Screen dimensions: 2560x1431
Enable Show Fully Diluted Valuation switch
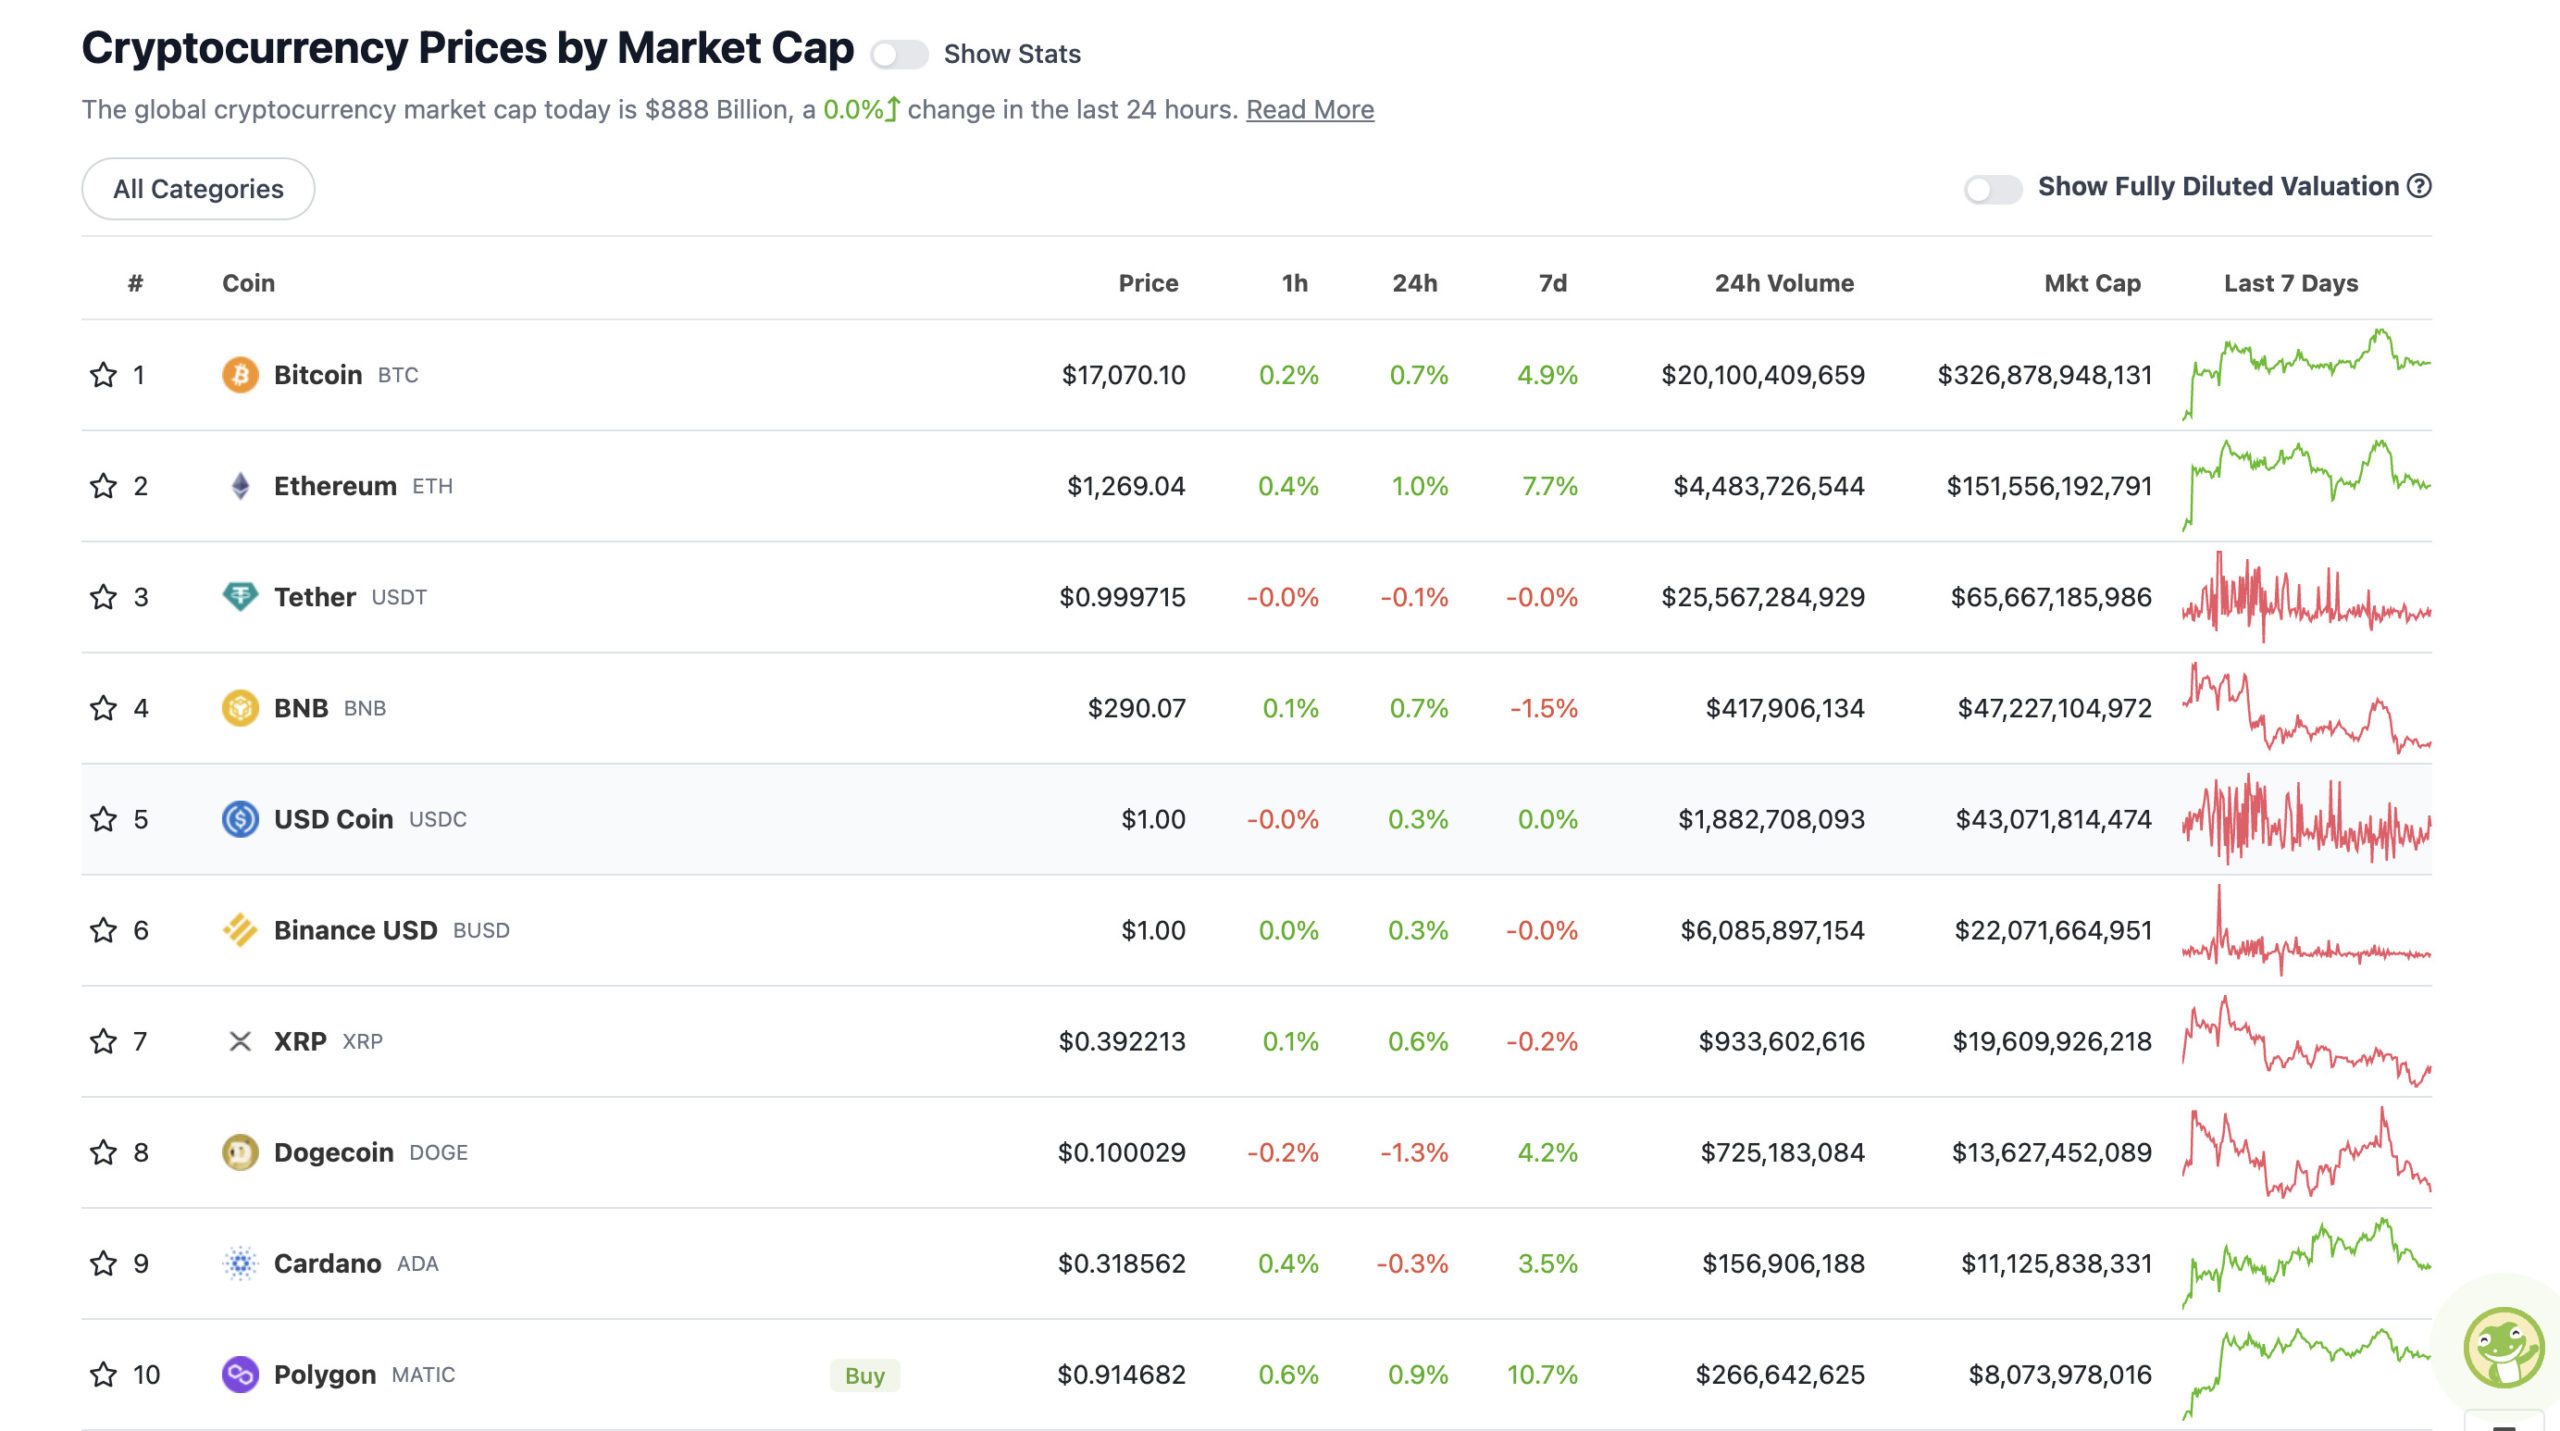click(1993, 188)
